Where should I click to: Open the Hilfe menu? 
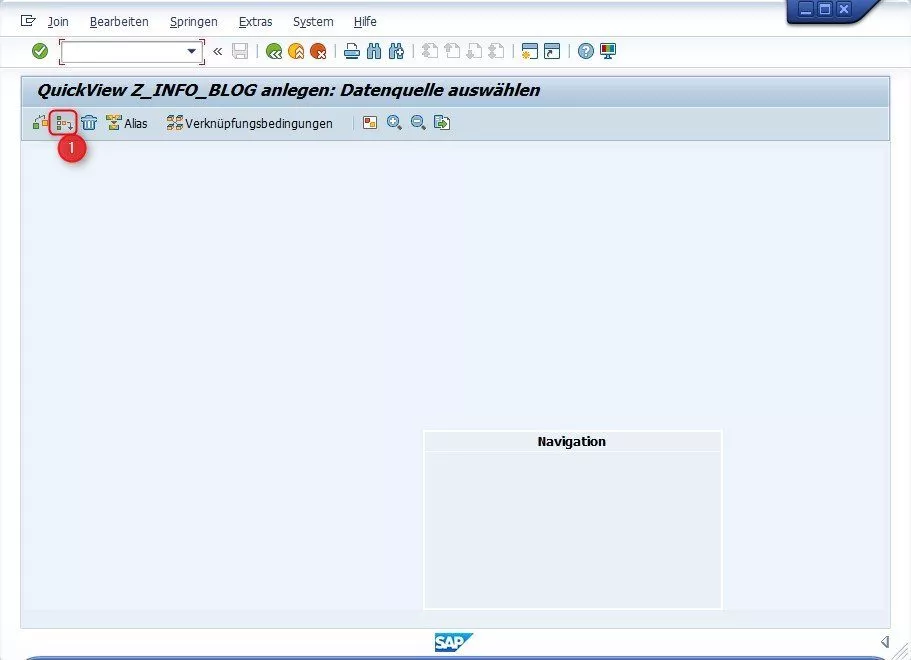[365, 21]
